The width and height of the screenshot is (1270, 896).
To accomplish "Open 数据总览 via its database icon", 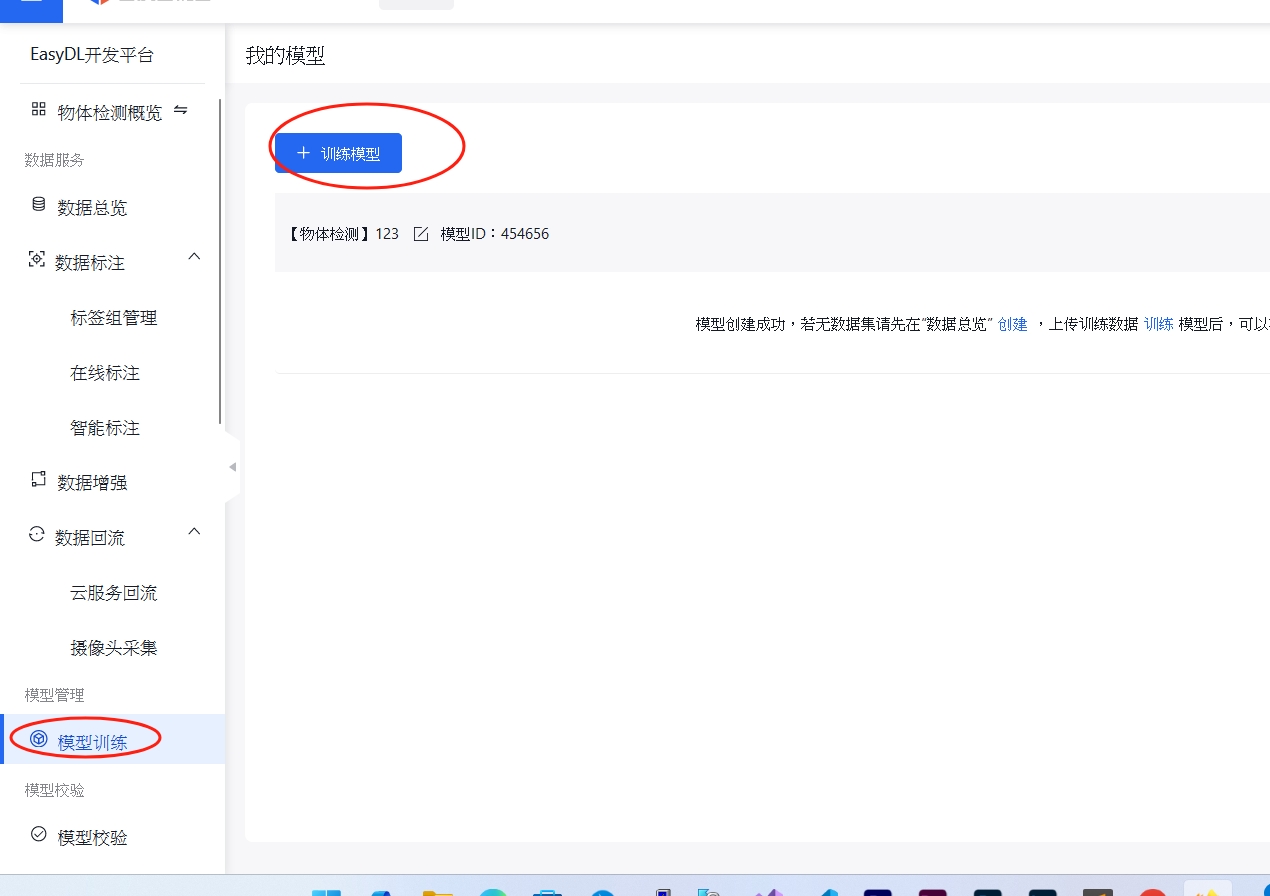I will 39,204.
